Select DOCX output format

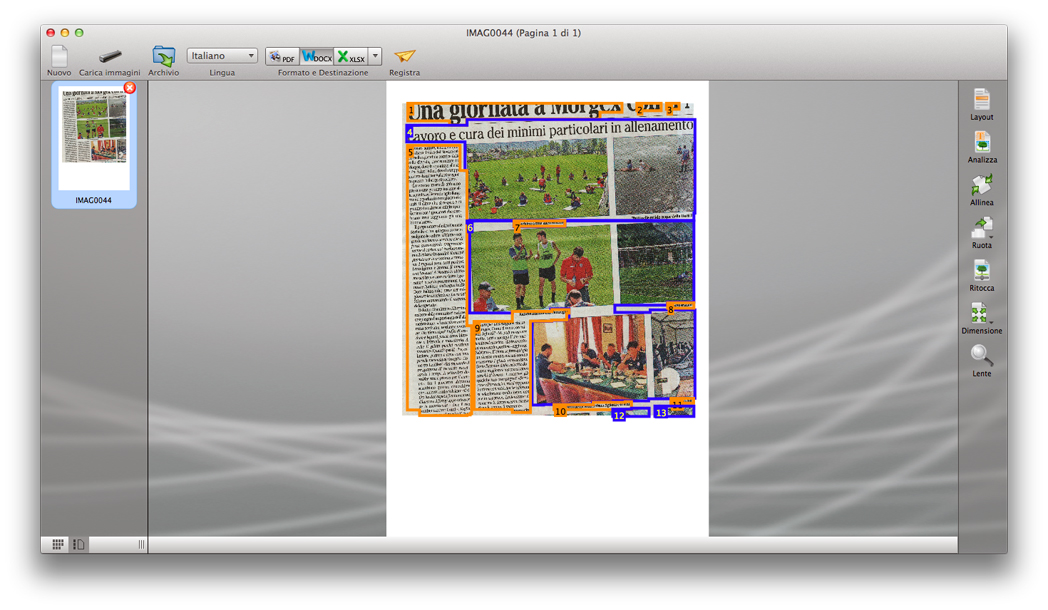316,57
